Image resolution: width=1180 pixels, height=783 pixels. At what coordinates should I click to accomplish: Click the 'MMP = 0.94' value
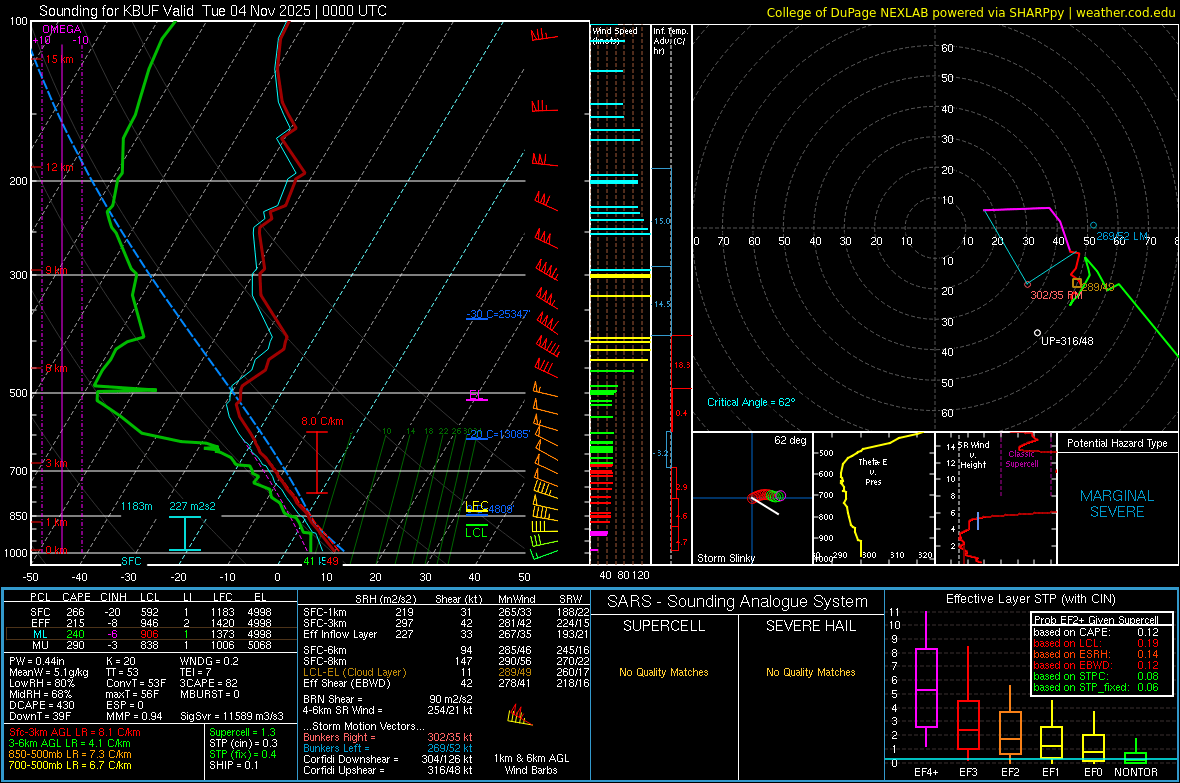tap(134, 717)
